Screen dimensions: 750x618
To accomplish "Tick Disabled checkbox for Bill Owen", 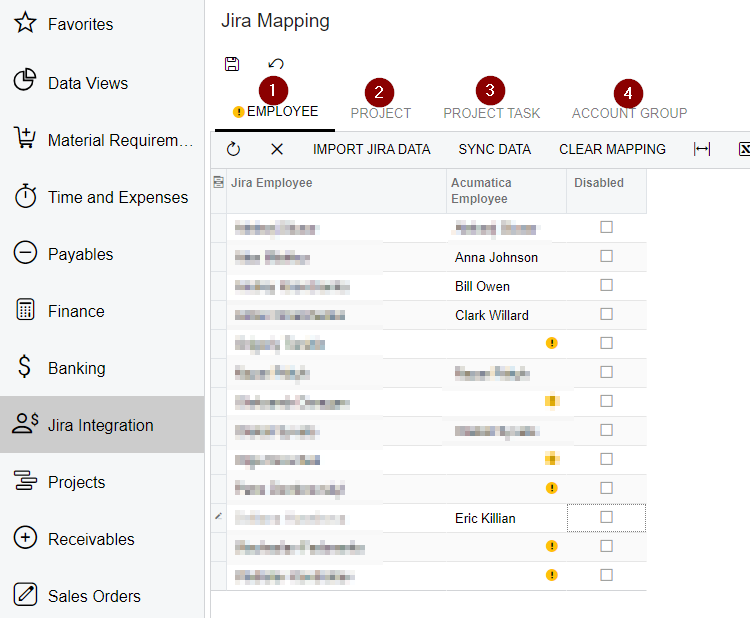I will [x=607, y=285].
